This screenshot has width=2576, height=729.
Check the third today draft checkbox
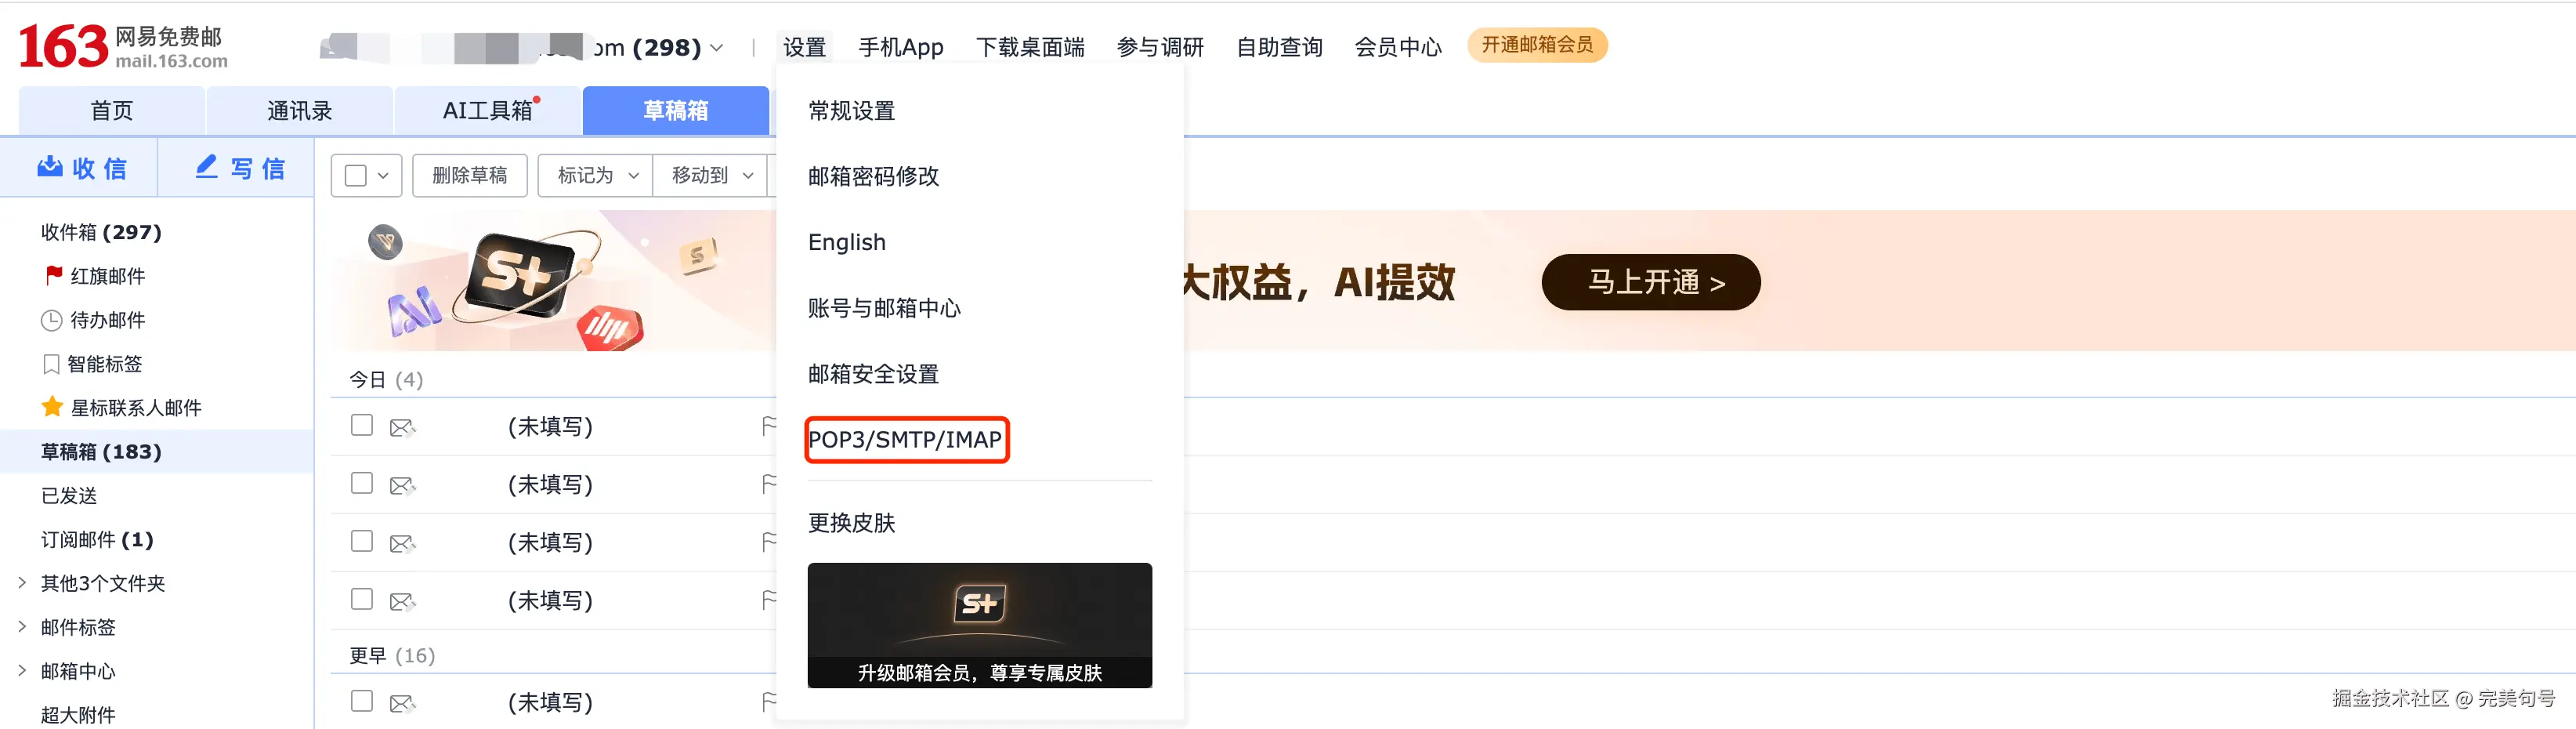coord(362,541)
